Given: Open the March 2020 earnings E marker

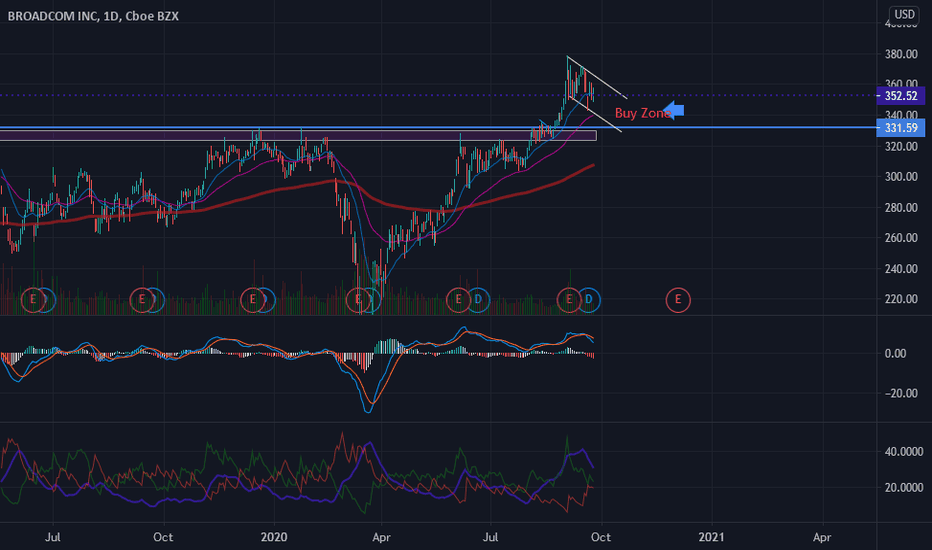Looking at the screenshot, I should point(358,300).
